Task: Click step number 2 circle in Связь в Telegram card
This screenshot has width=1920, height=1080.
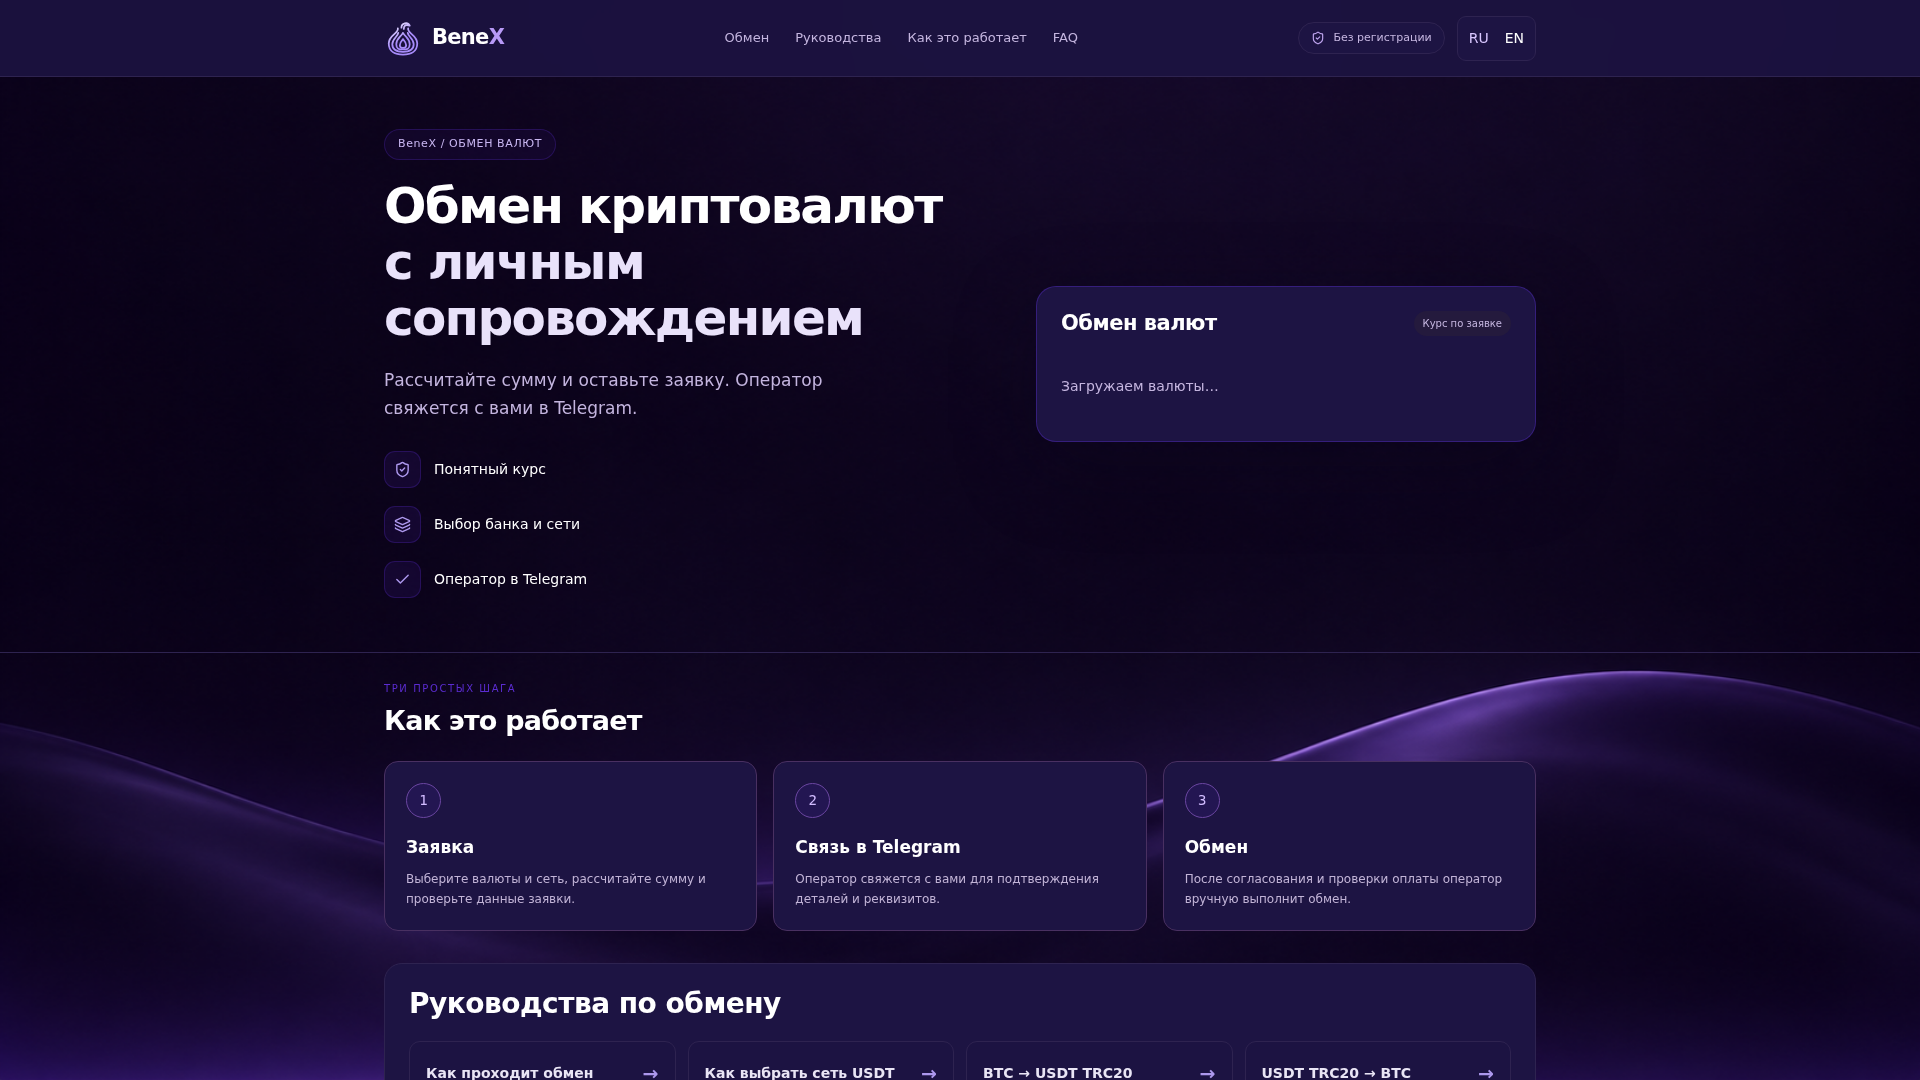Action: [x=812, y=800]
